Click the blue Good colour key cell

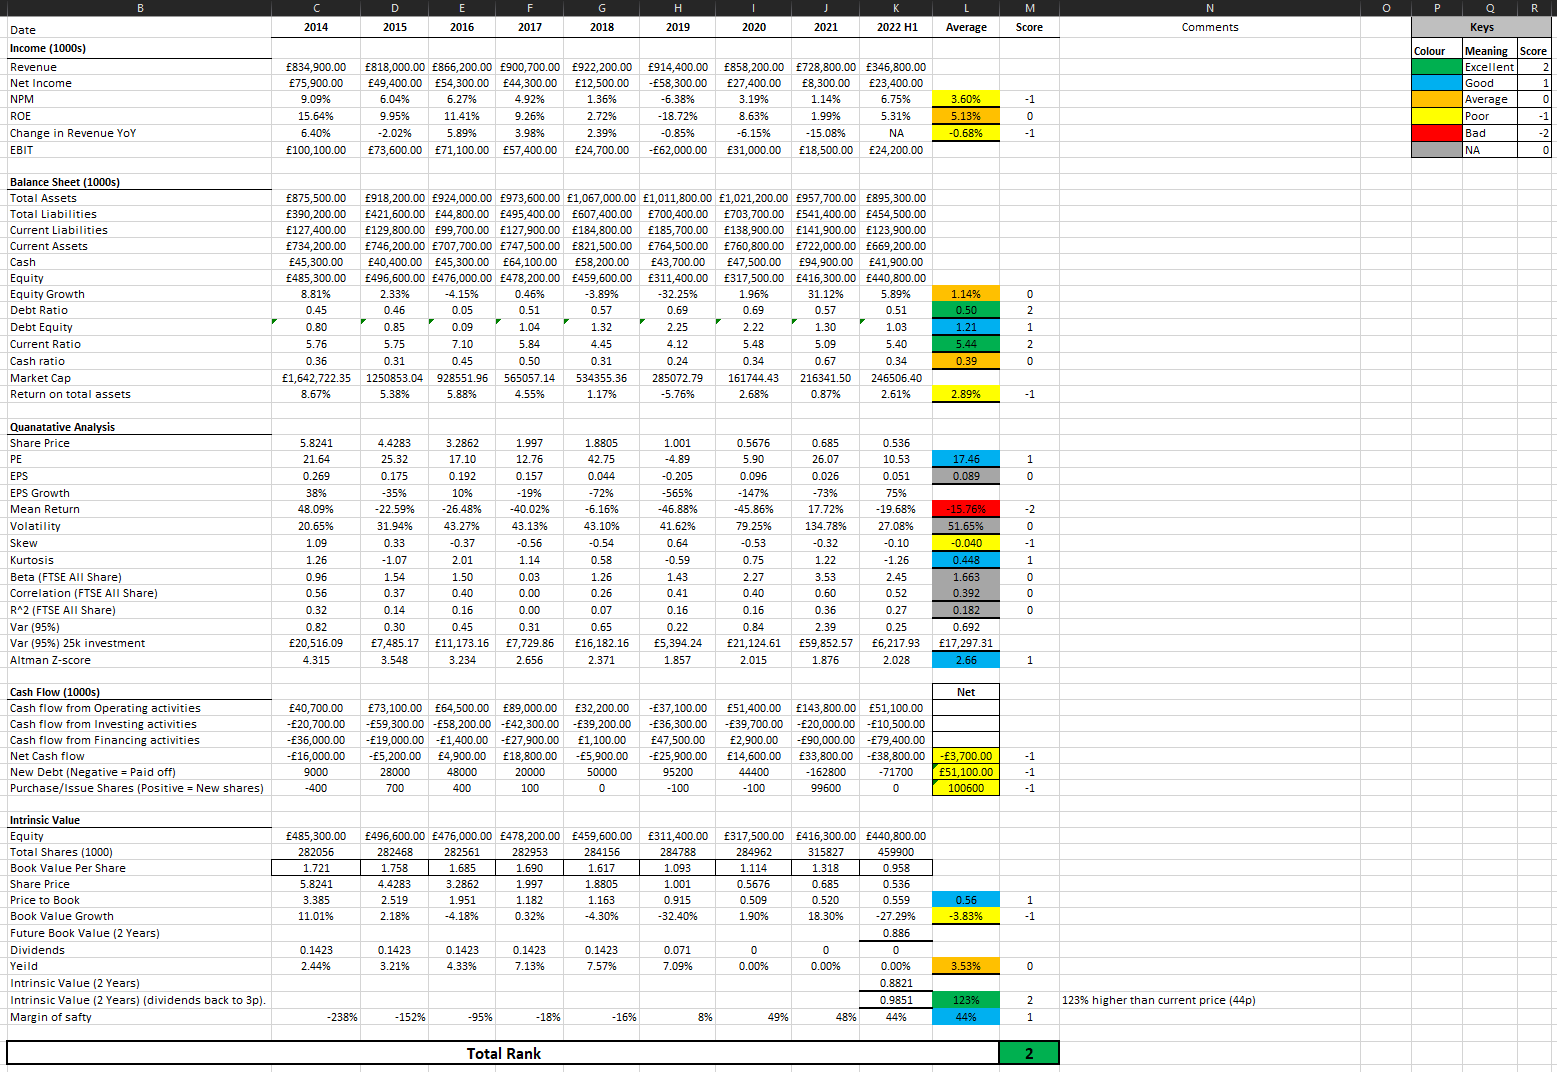pyautogui.click(x=1436, y=83)
